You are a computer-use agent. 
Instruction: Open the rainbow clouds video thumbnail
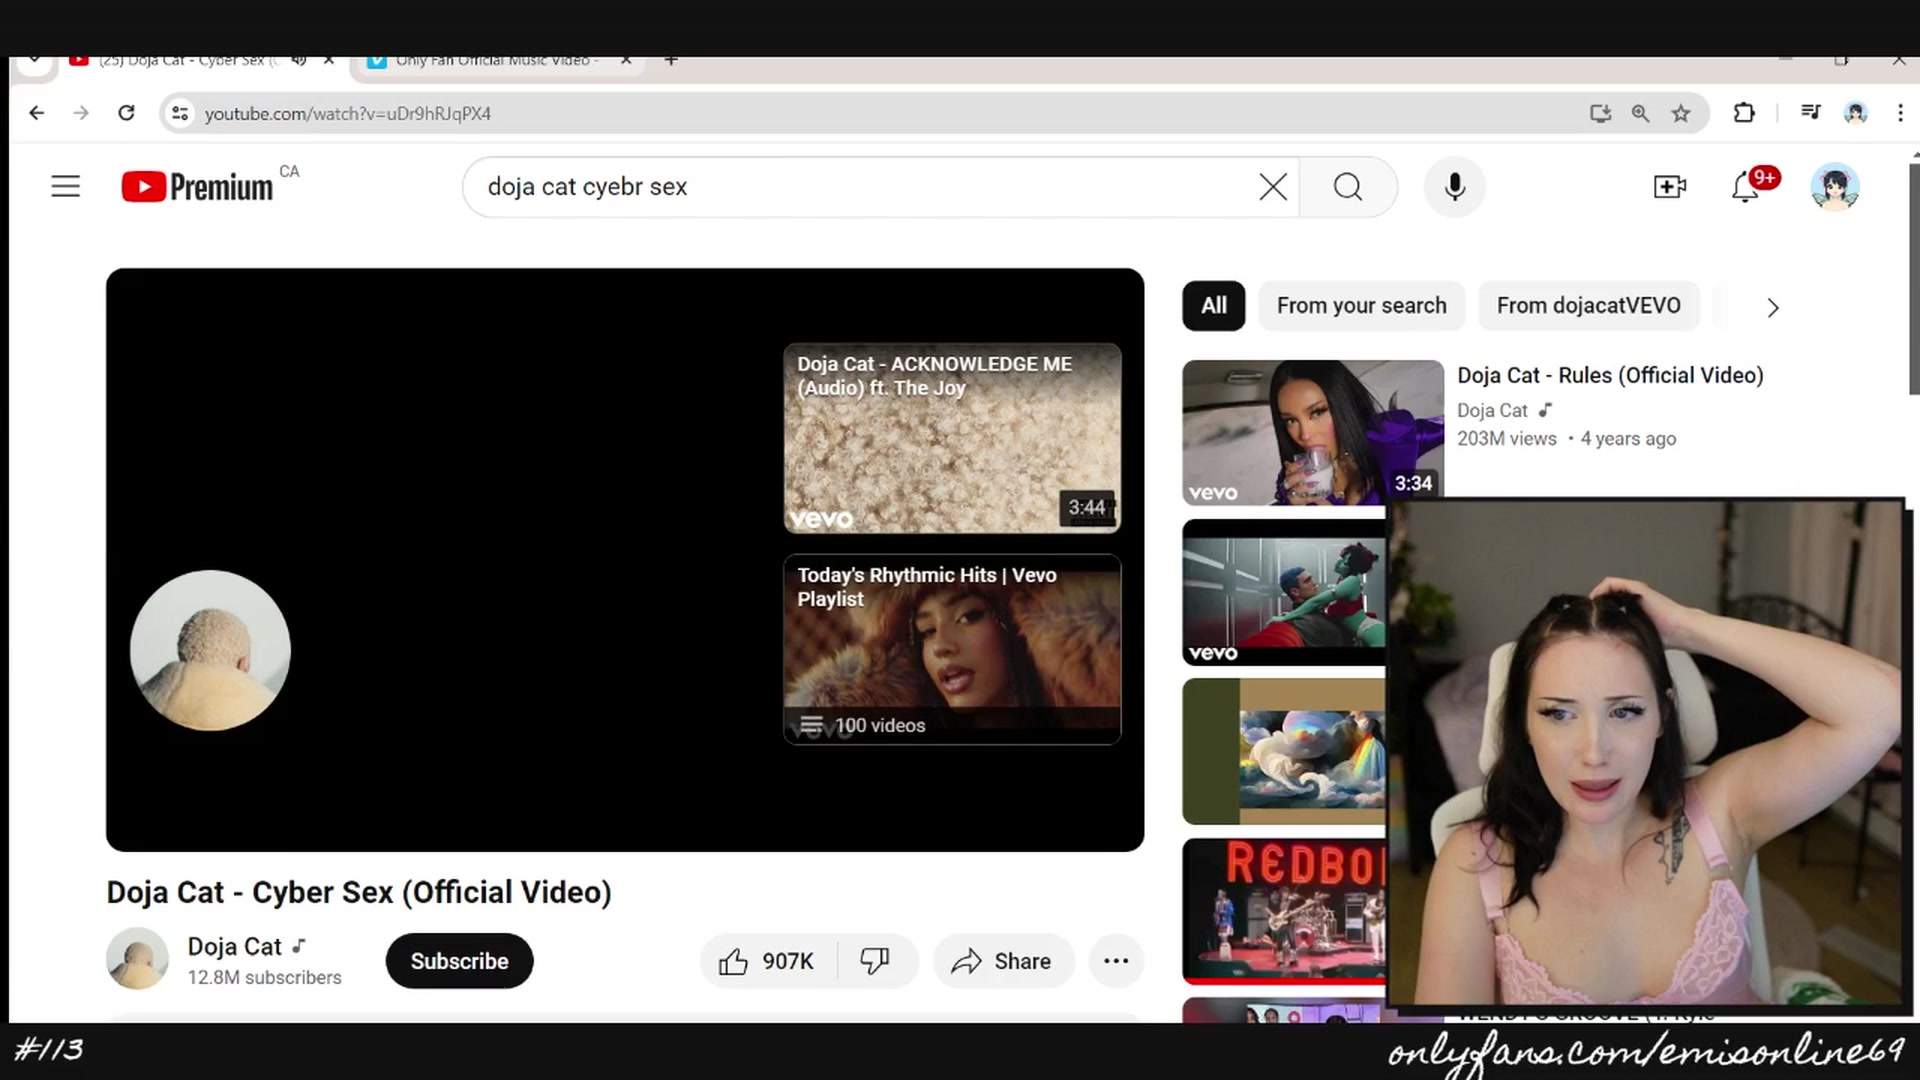point(1284,752)
